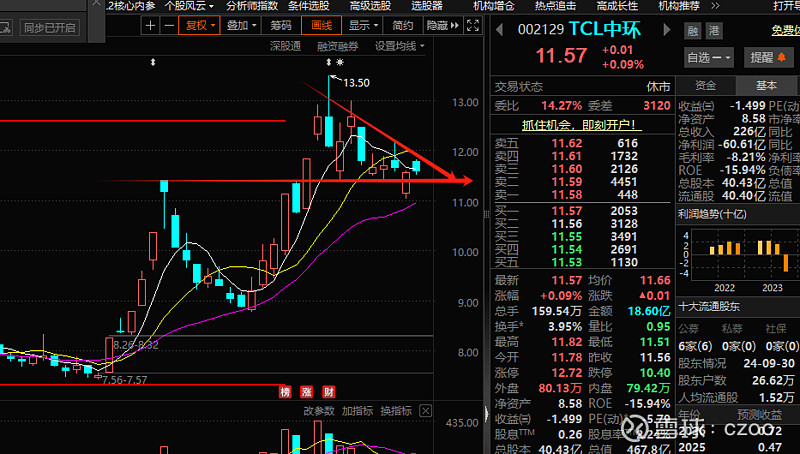Open the 显示 display dropdown

point(362,26)
